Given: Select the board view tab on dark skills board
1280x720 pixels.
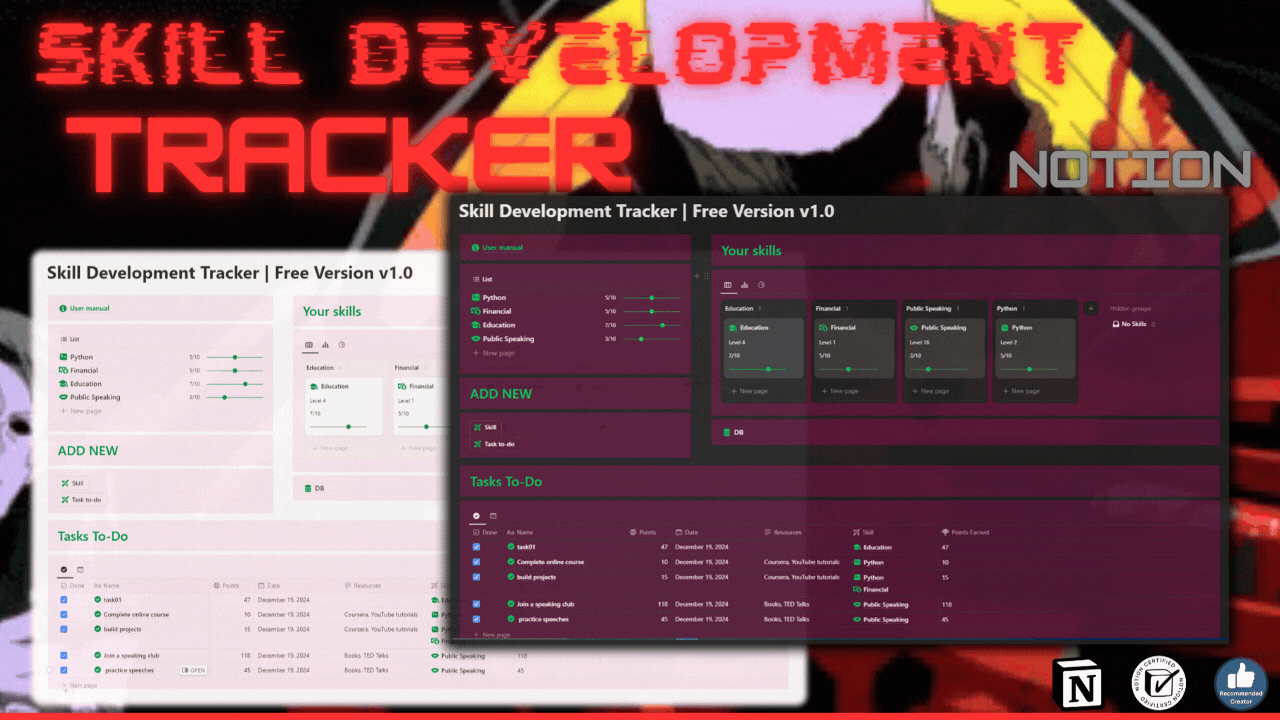Looking at the screenshot, I should tap(728, 285).
